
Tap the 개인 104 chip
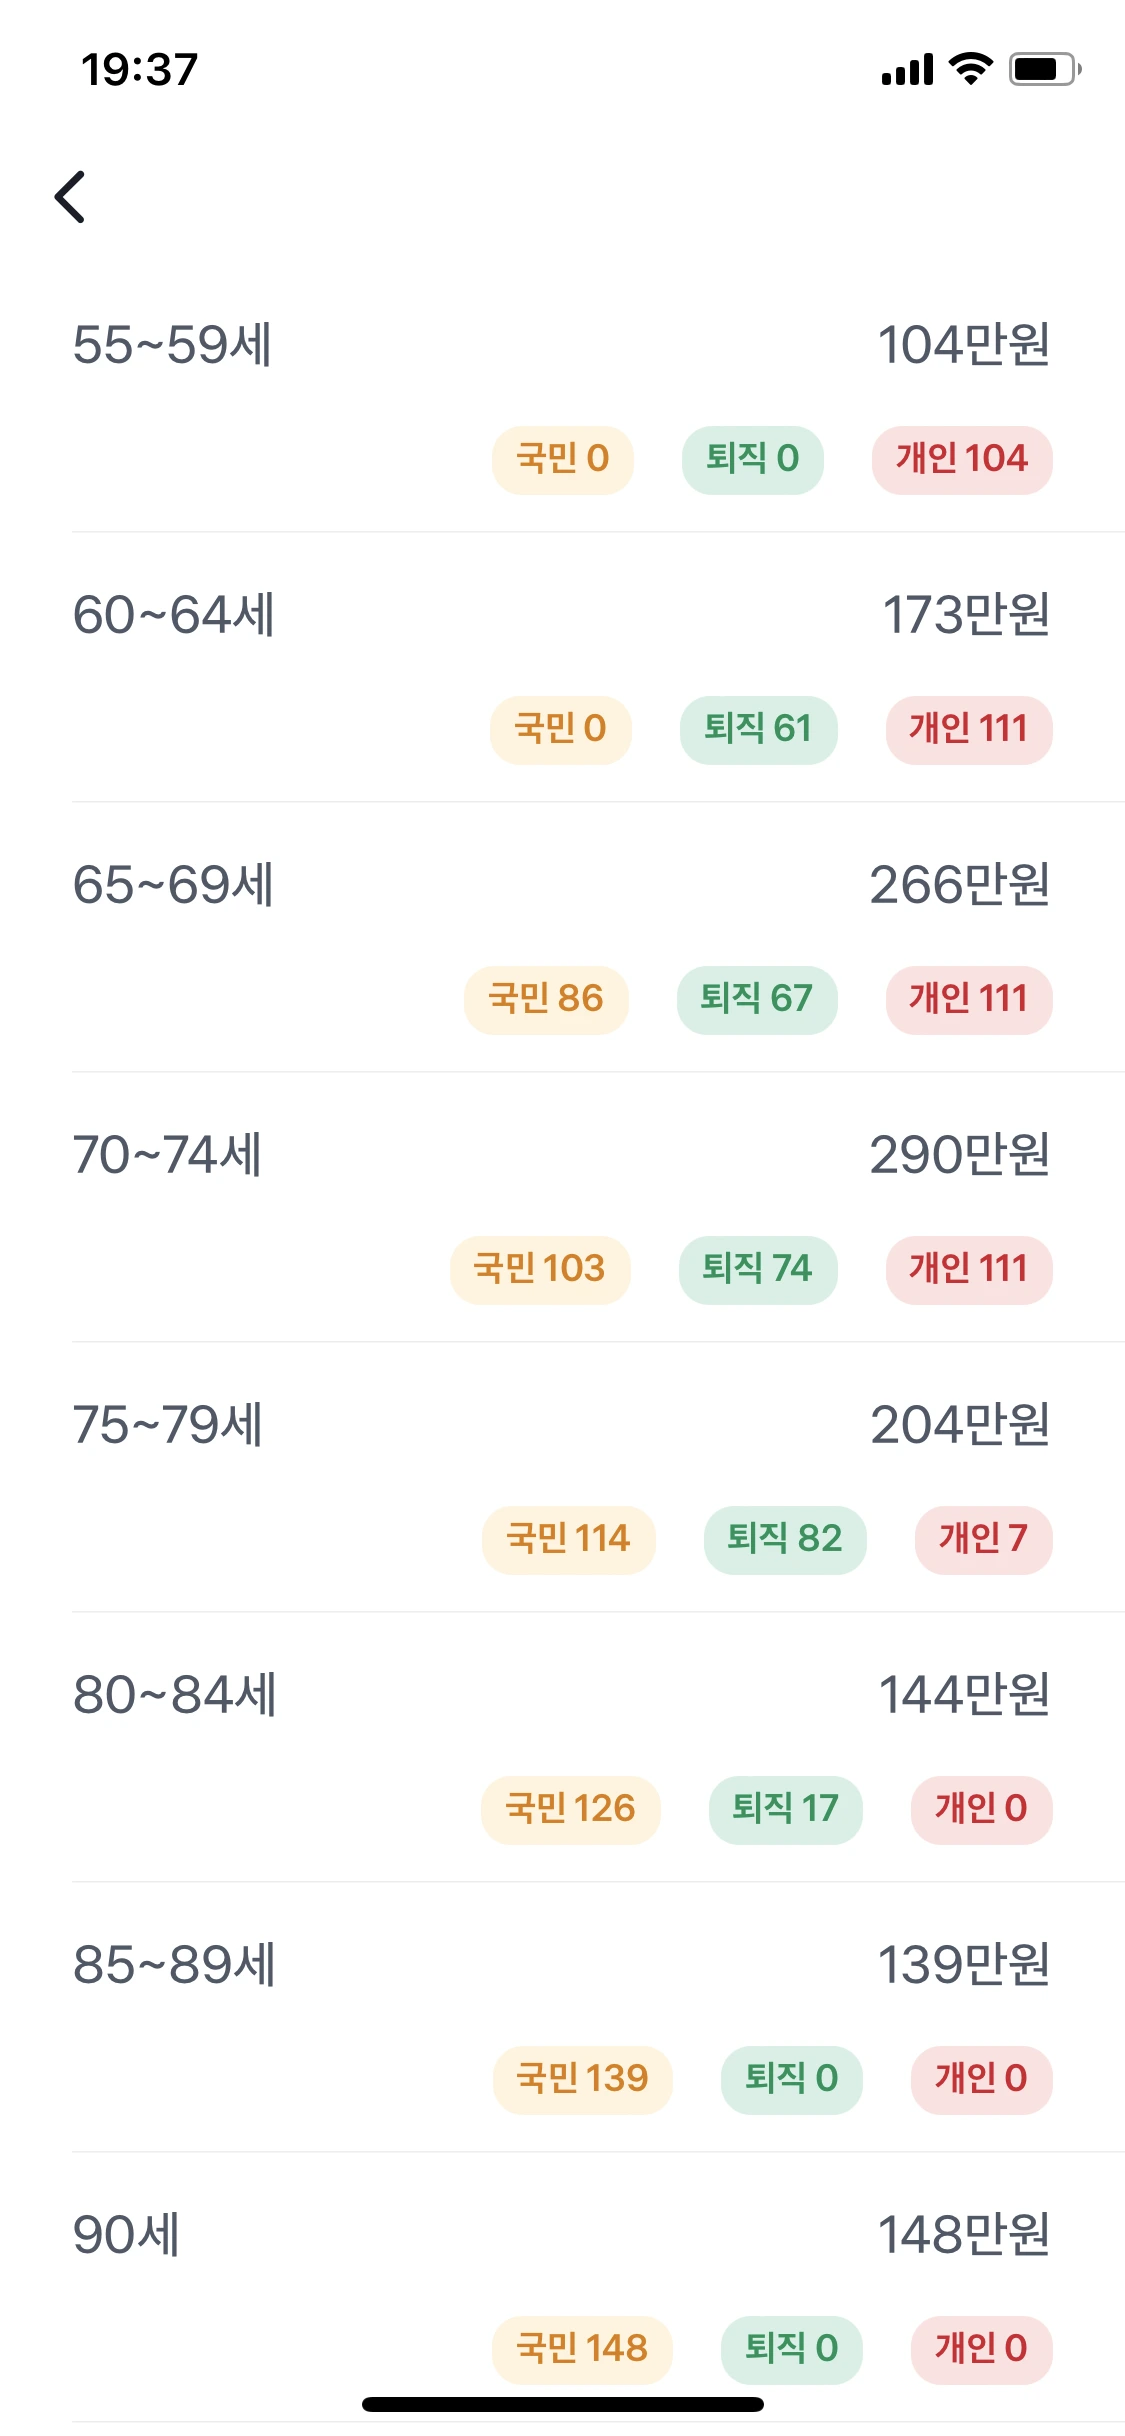961,459
